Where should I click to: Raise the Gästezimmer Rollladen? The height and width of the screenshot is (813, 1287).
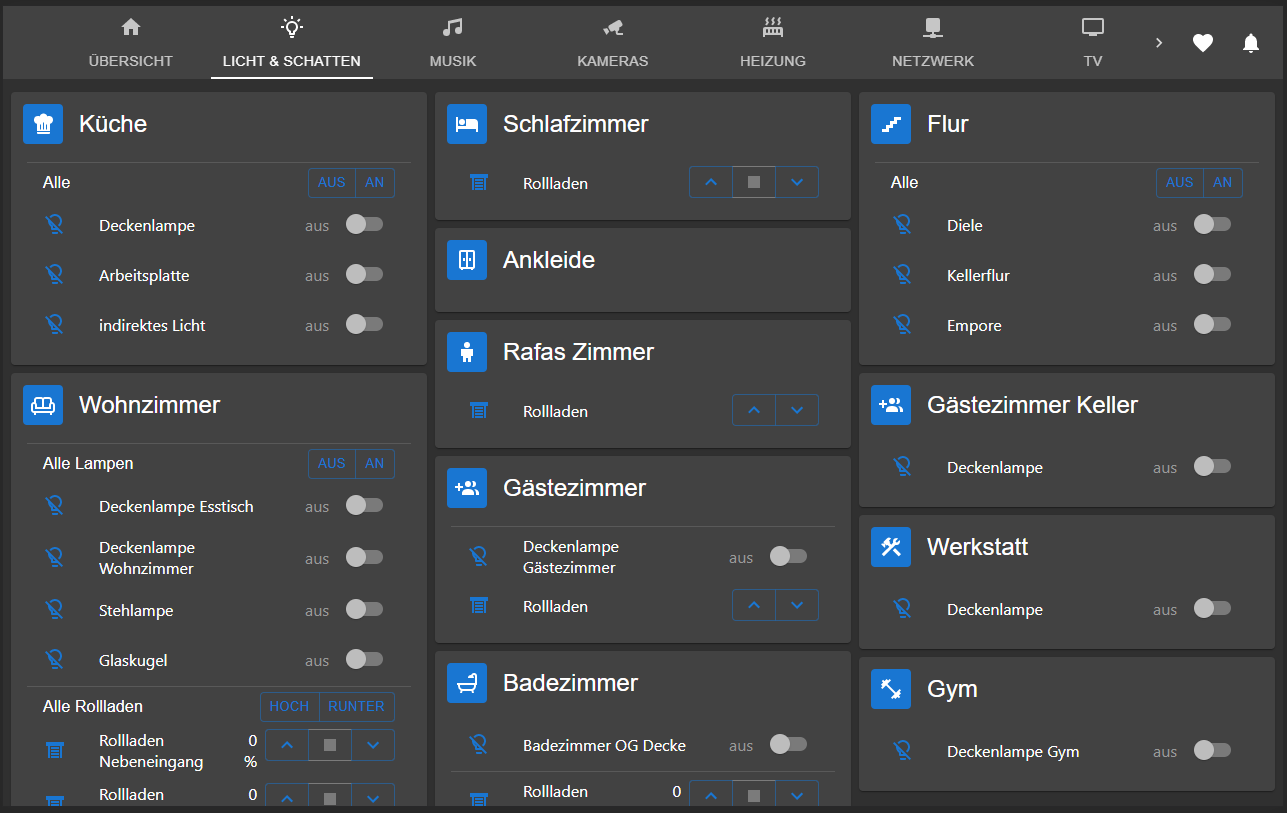[754, 605]
